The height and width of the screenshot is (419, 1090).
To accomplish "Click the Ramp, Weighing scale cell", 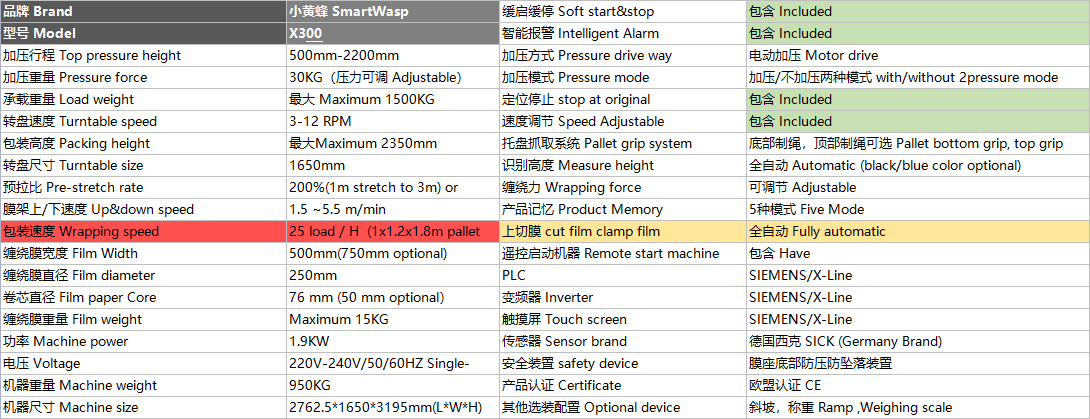I will tap(916, 407).
